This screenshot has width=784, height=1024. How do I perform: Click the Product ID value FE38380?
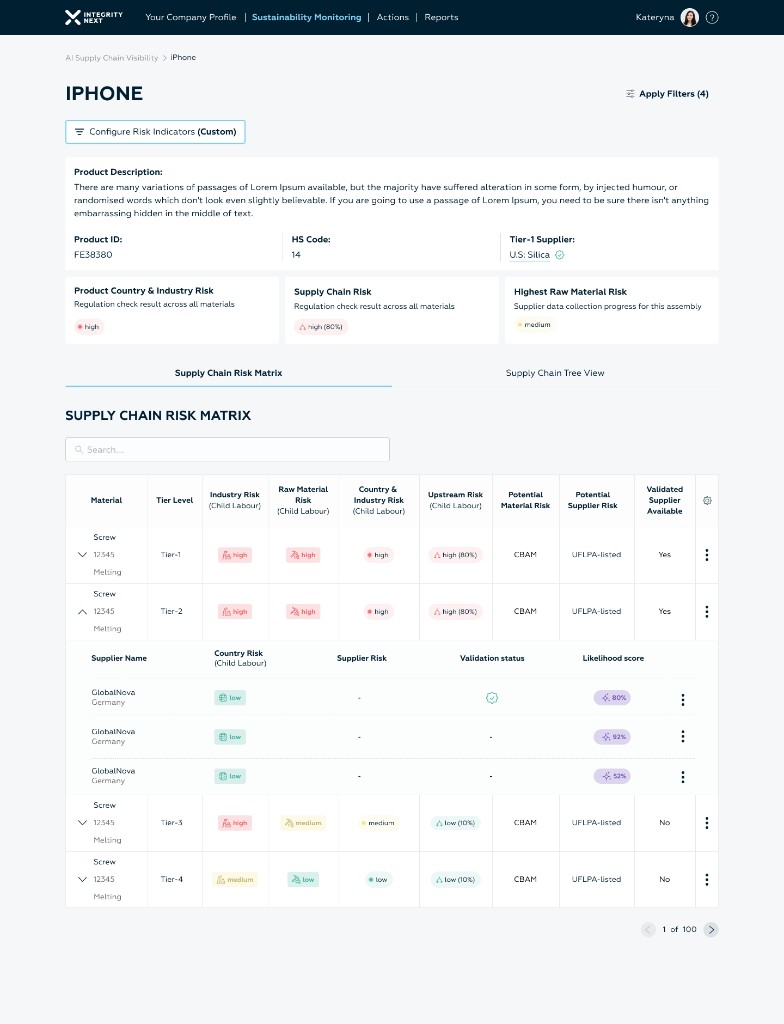click(93, 255)
